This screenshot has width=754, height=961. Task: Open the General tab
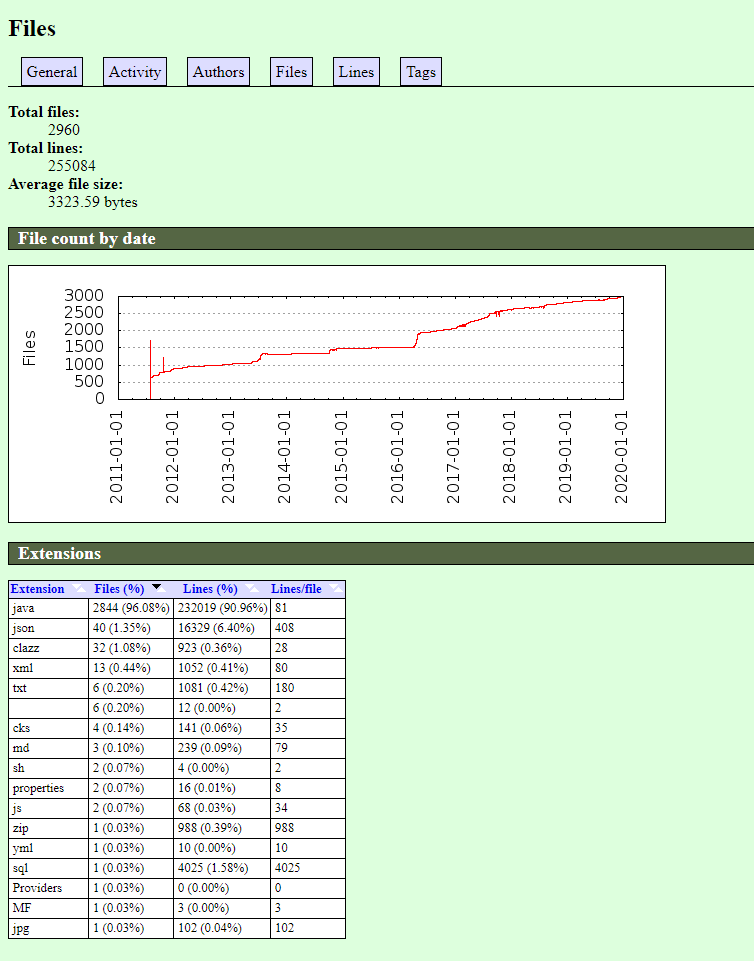[x=52, y=72]
